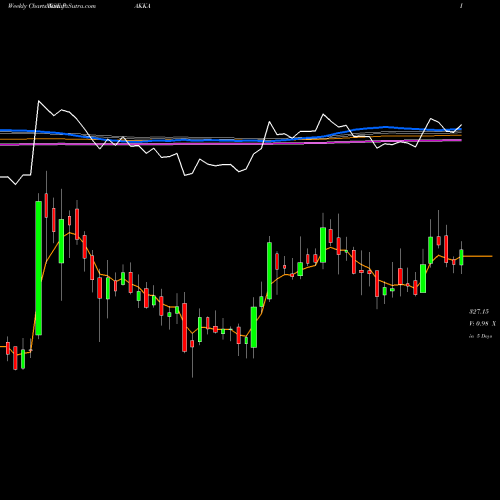Screen dimensions: 500x500
Task: Click the last green candle on the right
Action: point(461,257)
